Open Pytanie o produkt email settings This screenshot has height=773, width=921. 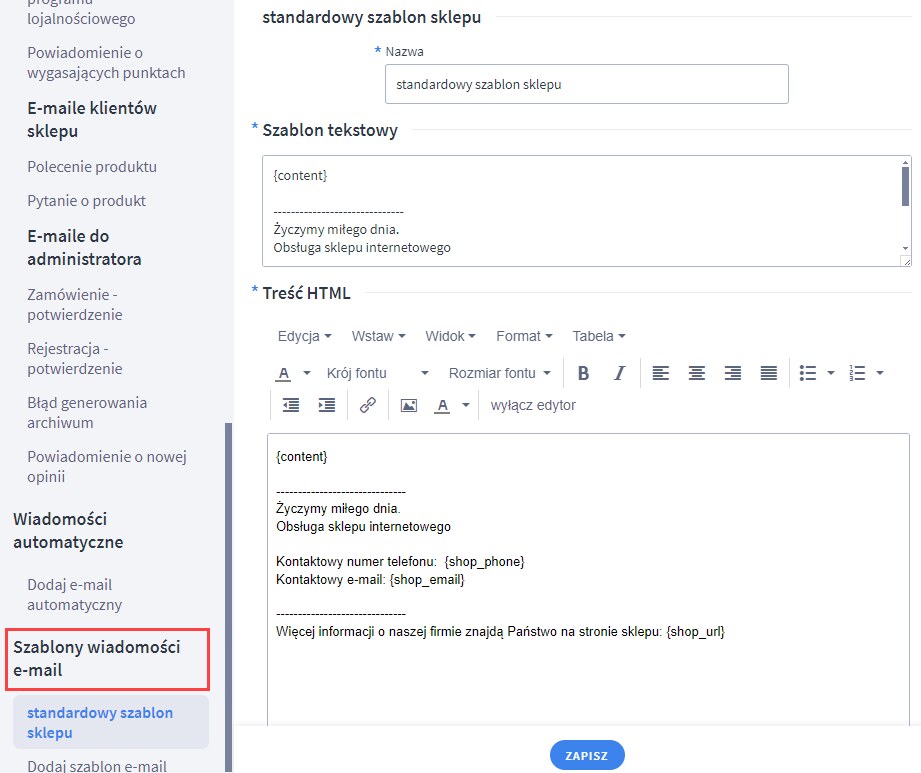click(x=86, y=201)
